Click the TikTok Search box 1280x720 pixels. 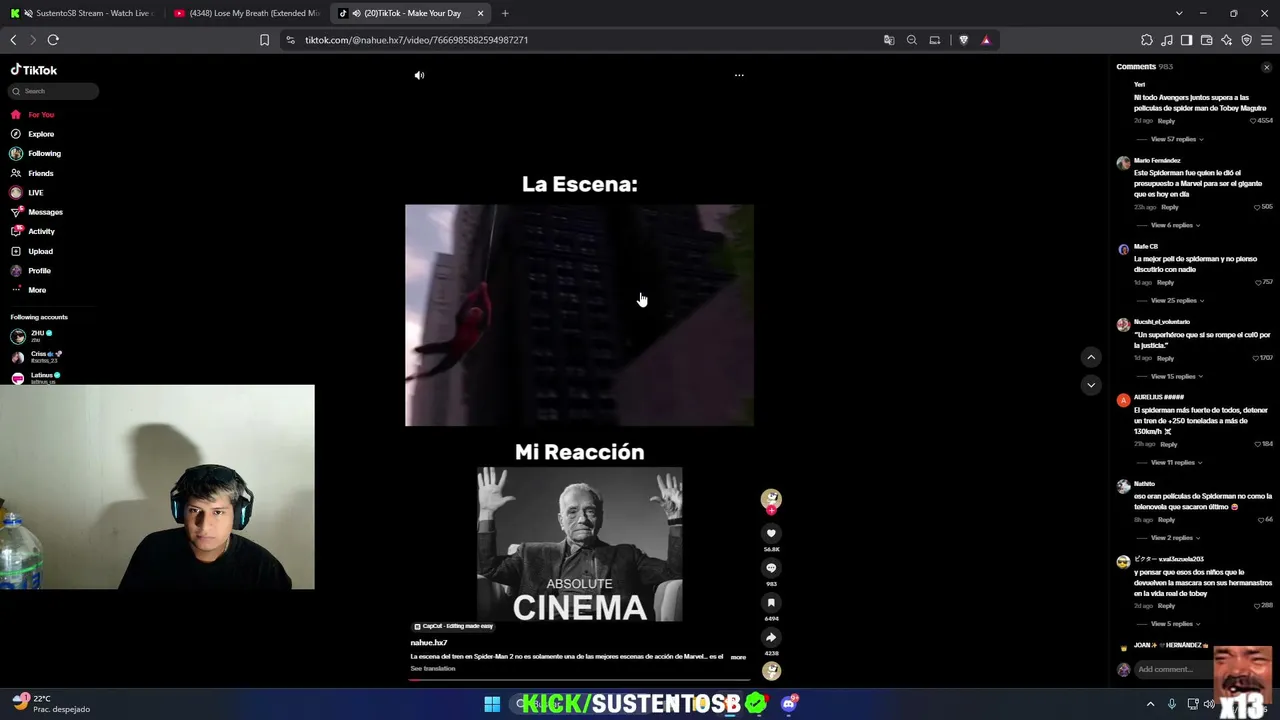click(54, 91)
